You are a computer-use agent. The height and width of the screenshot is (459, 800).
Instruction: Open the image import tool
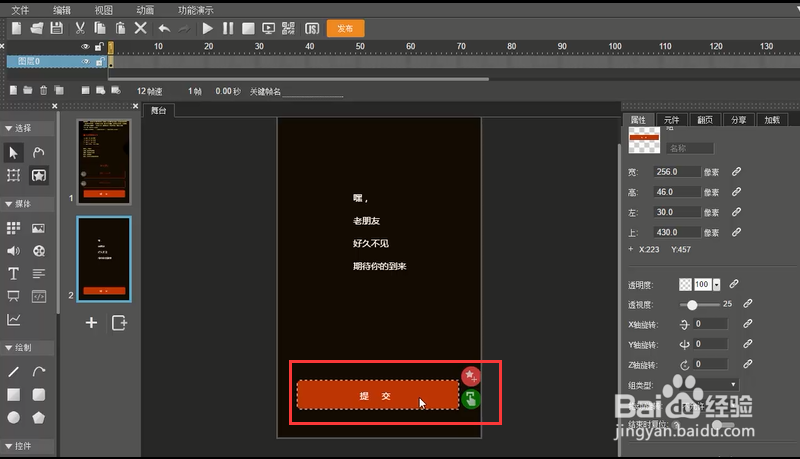38,228
